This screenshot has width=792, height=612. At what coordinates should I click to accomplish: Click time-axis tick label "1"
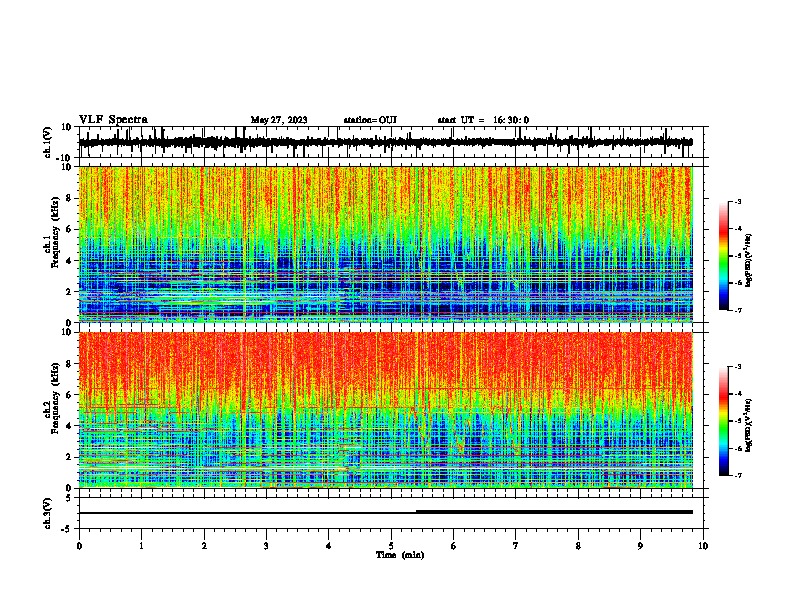pos(141,546)
